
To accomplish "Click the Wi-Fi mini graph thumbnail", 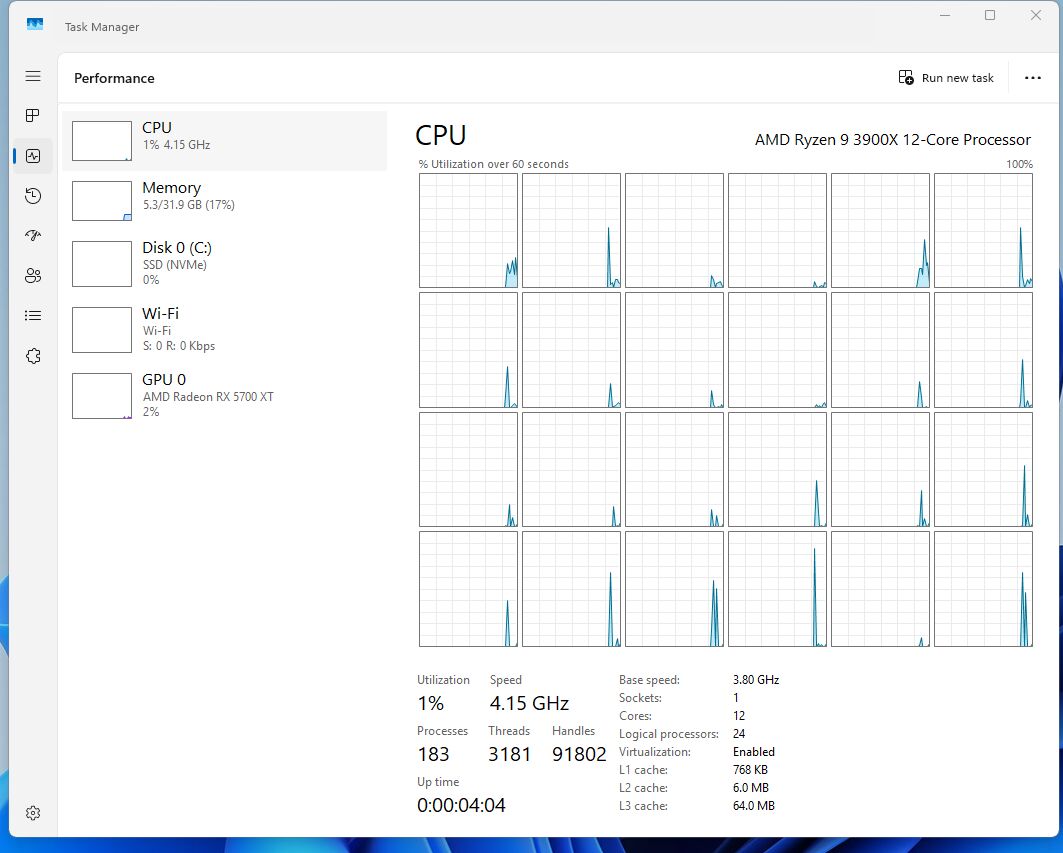I will click(102, 330).
